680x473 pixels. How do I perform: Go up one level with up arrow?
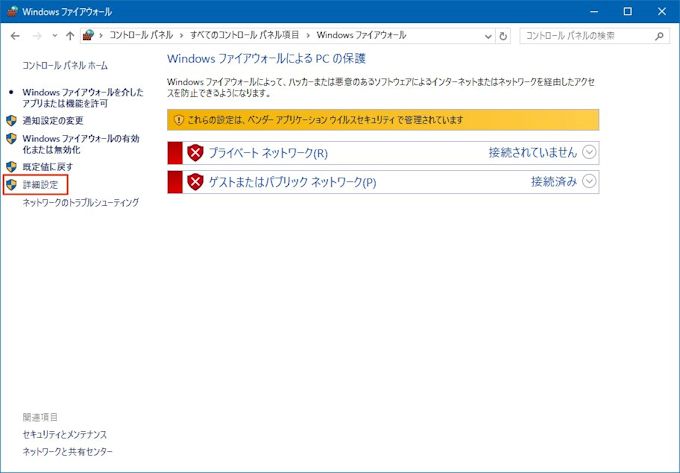70,36
